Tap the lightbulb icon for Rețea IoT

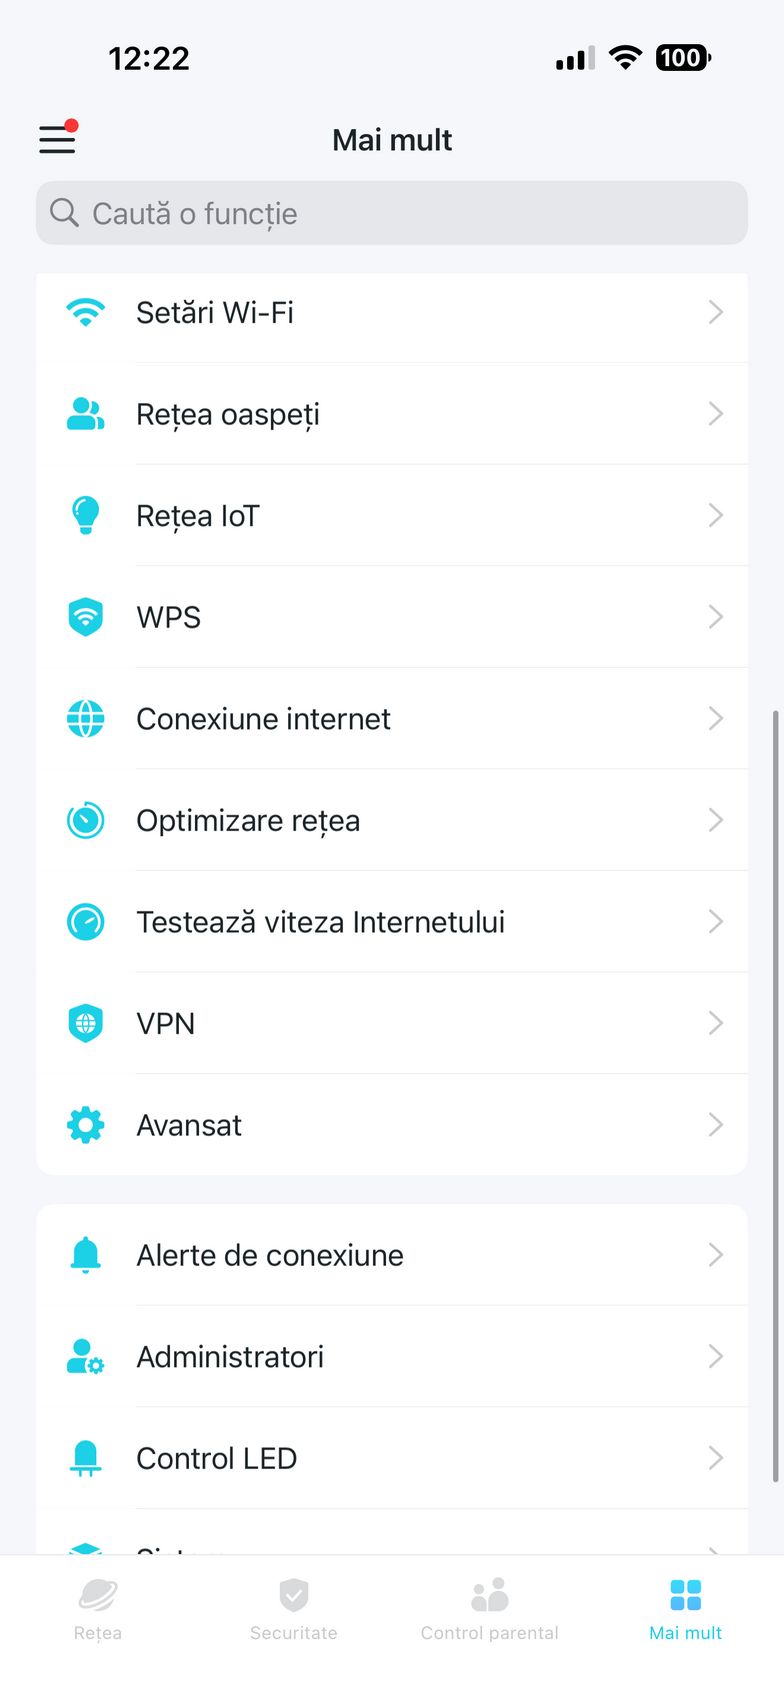86,515
